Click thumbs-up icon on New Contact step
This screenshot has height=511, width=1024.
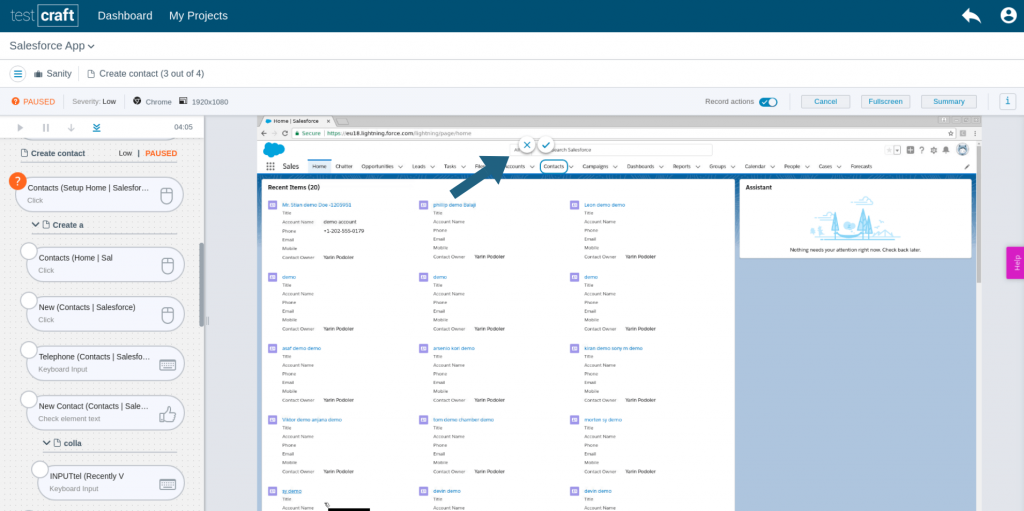coord(168,414)
